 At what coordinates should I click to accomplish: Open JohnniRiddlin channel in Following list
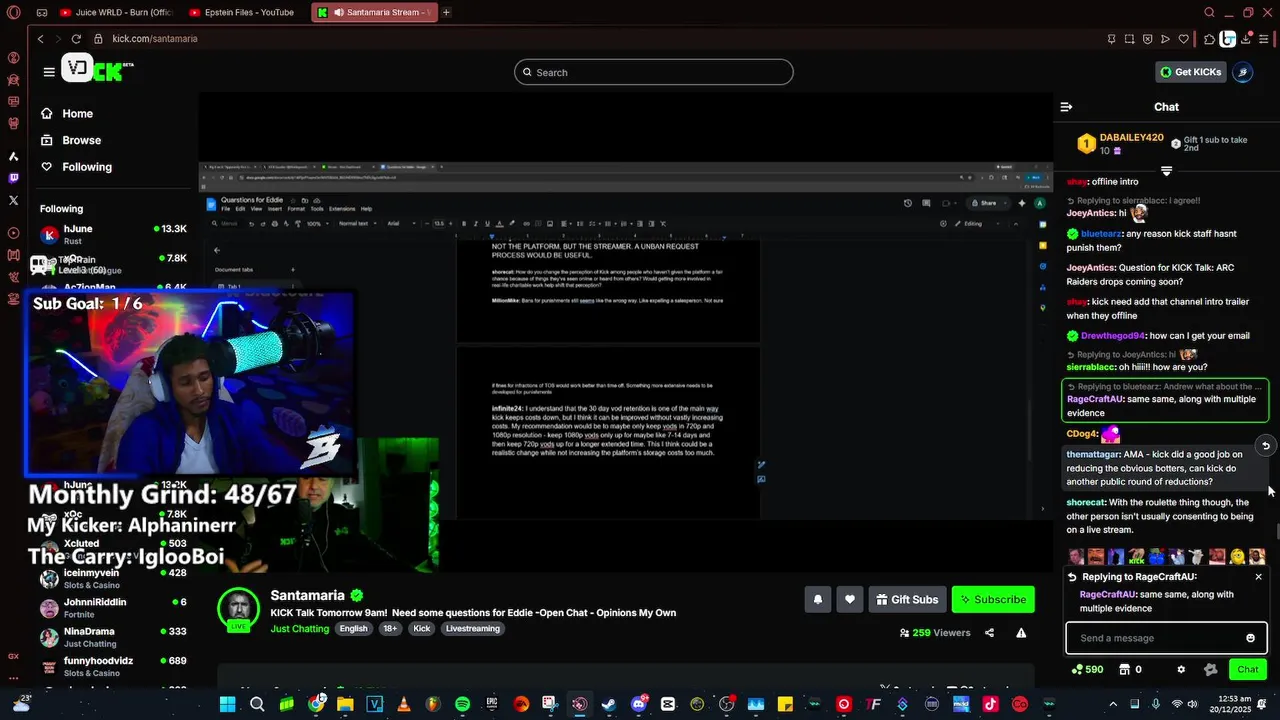[113, 608]
